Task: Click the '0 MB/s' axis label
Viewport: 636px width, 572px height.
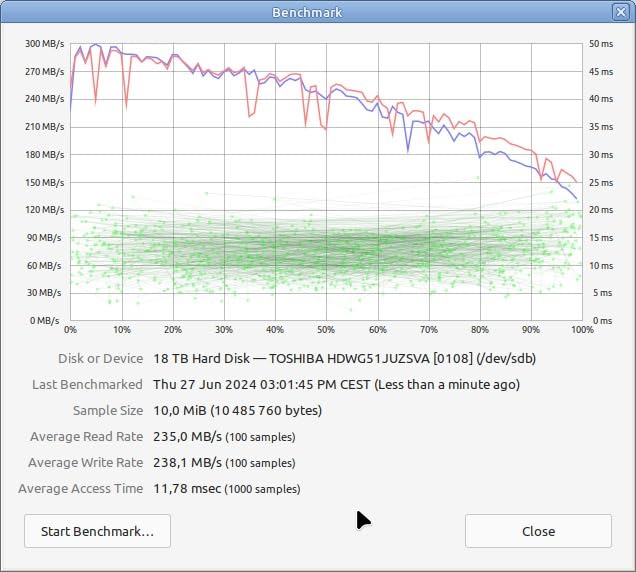Action: [45, 320]
